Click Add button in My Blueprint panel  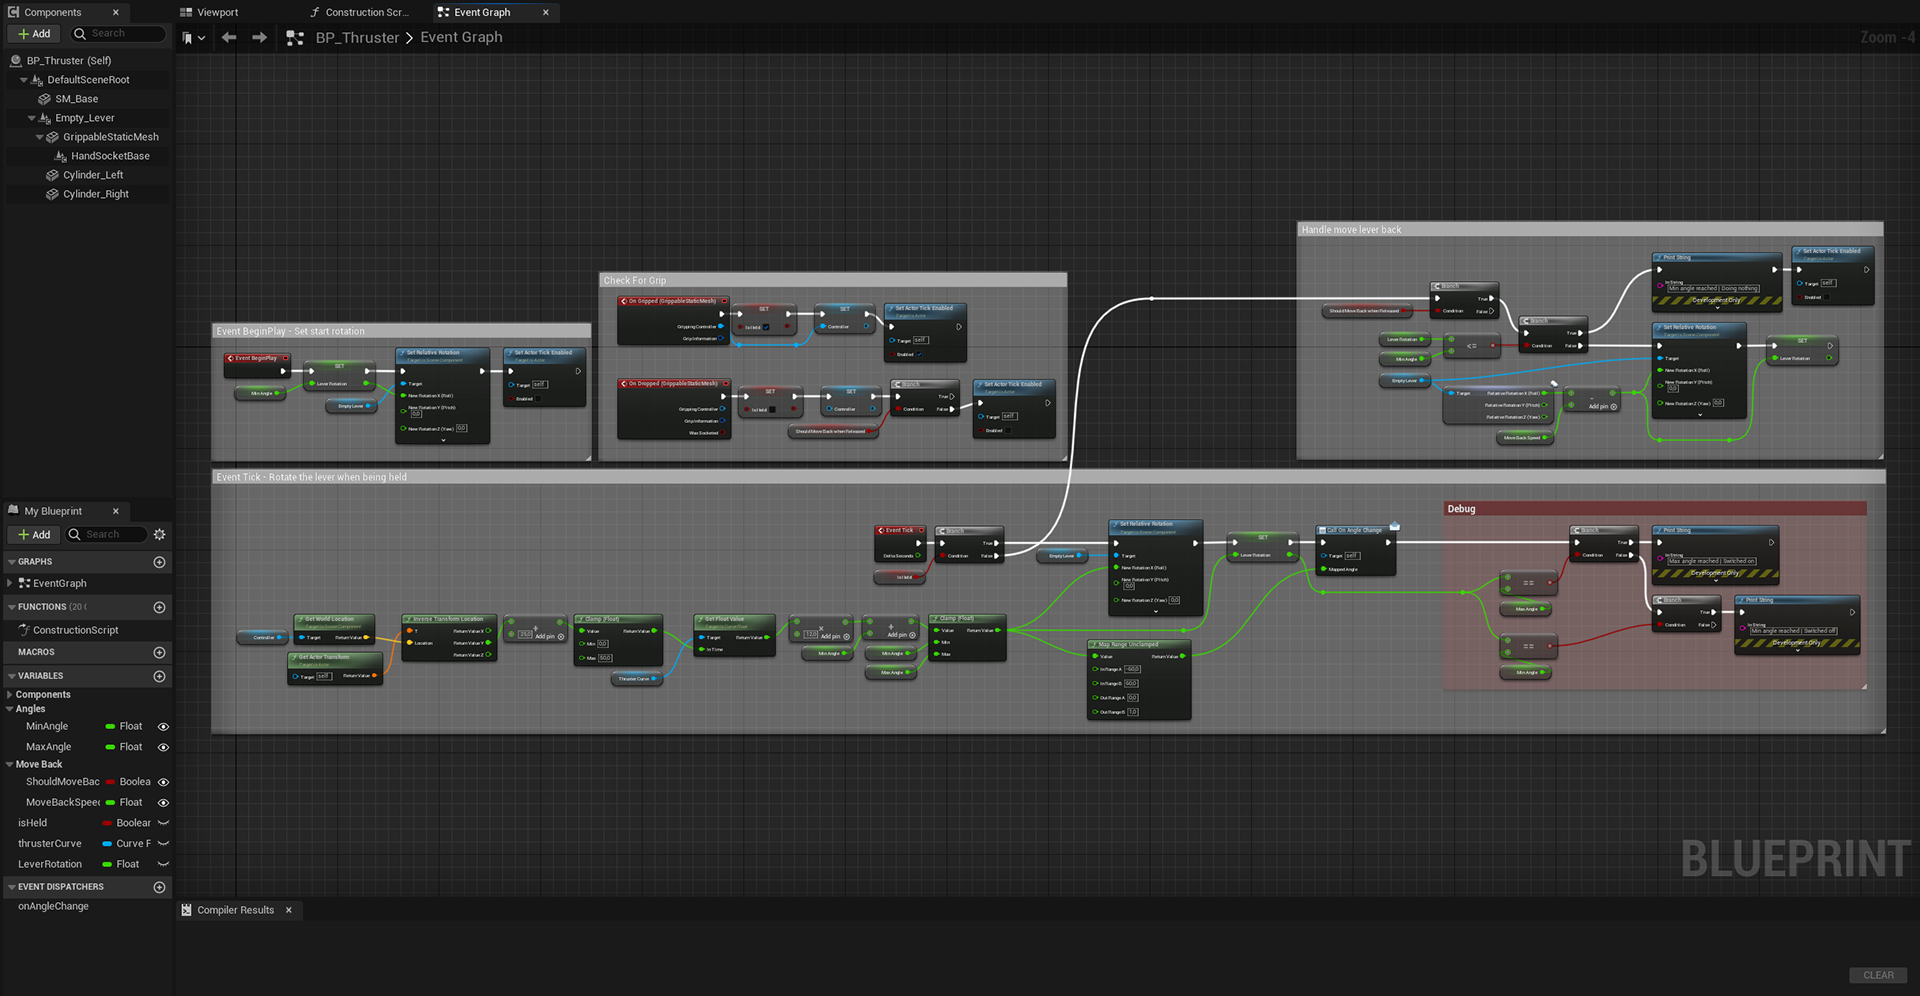(x=34, y=535)
